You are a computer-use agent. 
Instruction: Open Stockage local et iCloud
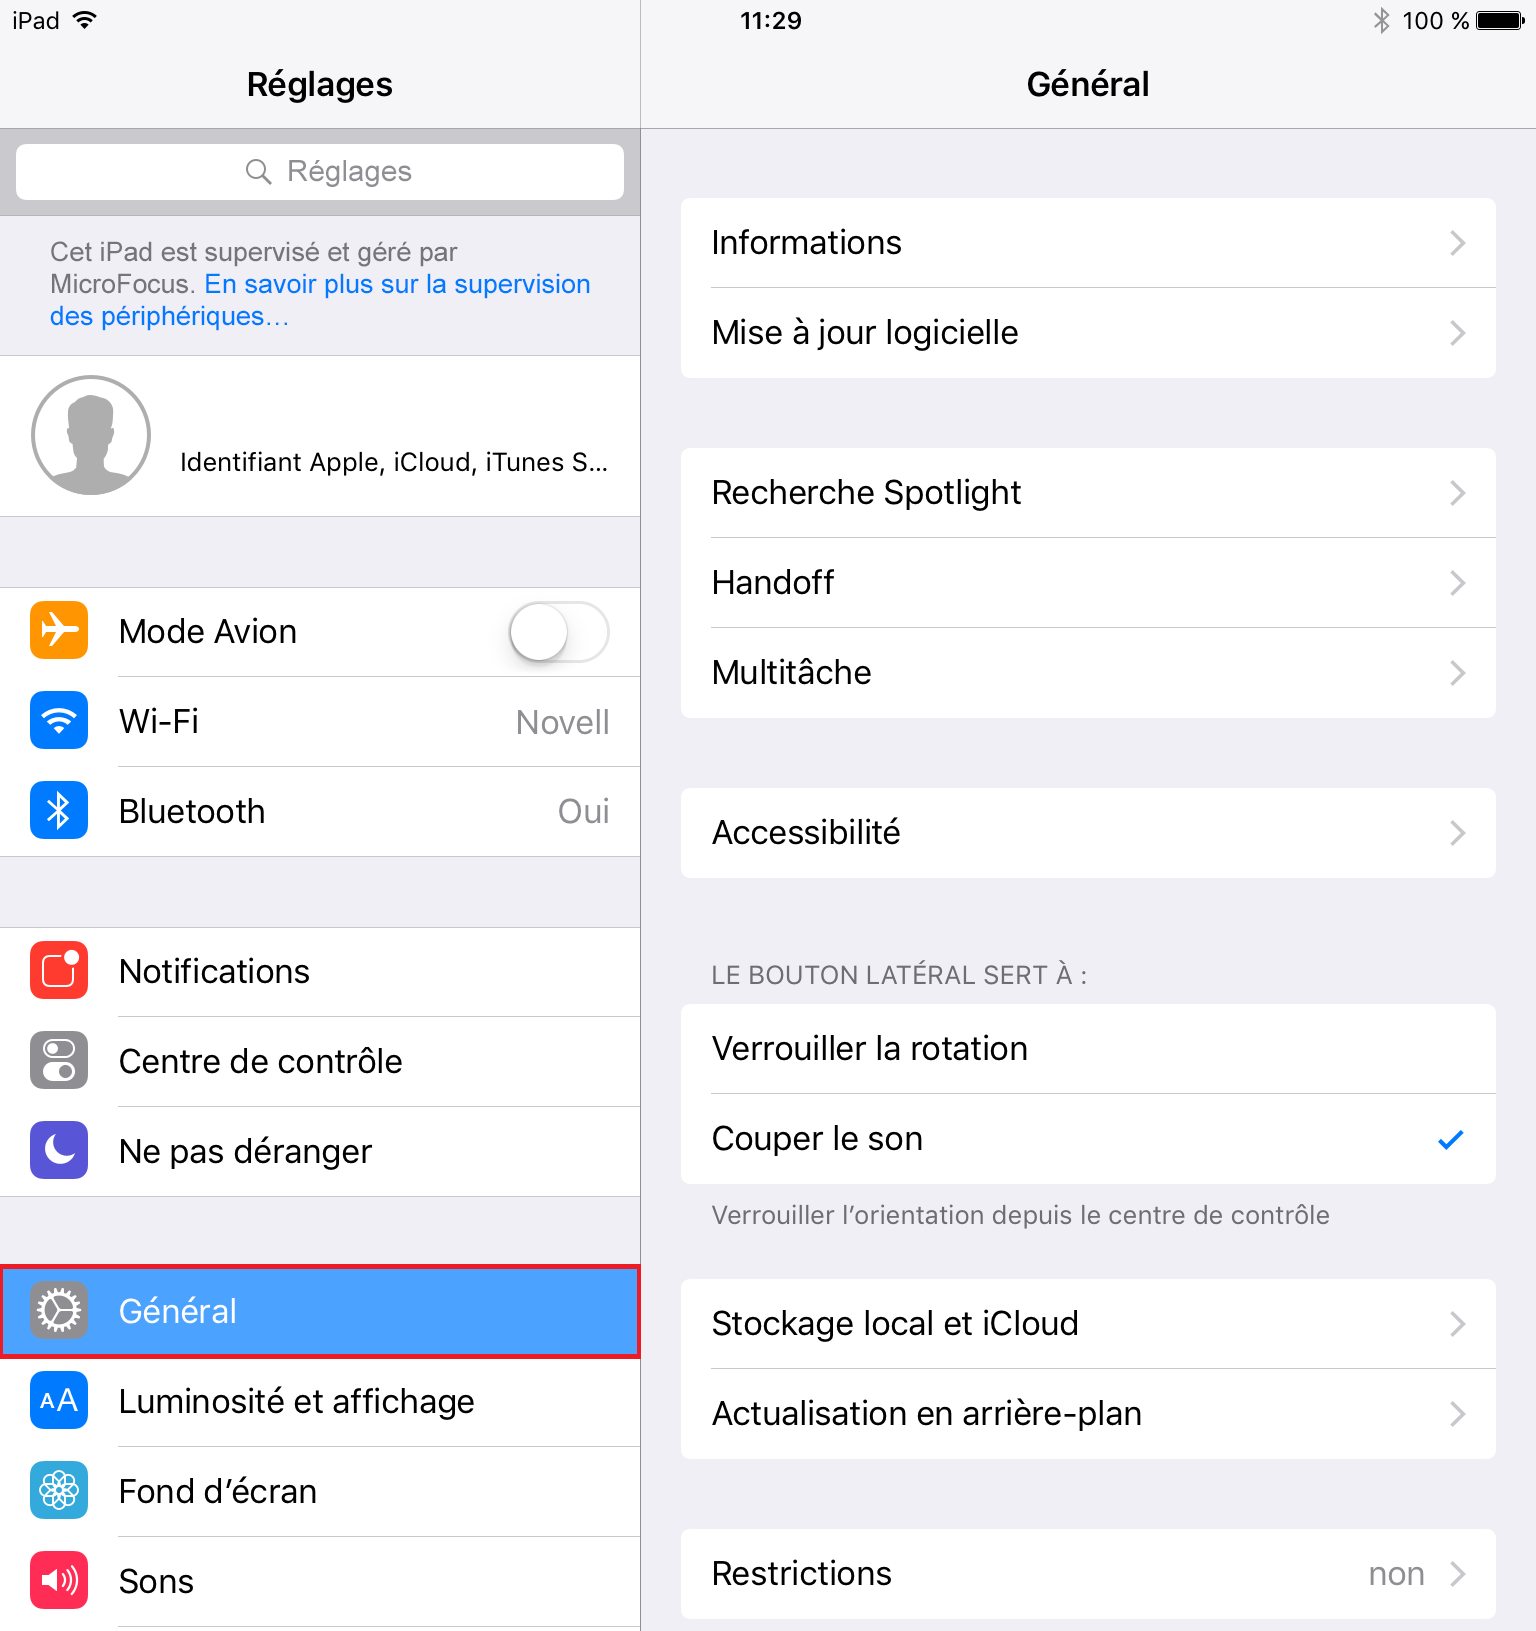pos(1088,1323)
